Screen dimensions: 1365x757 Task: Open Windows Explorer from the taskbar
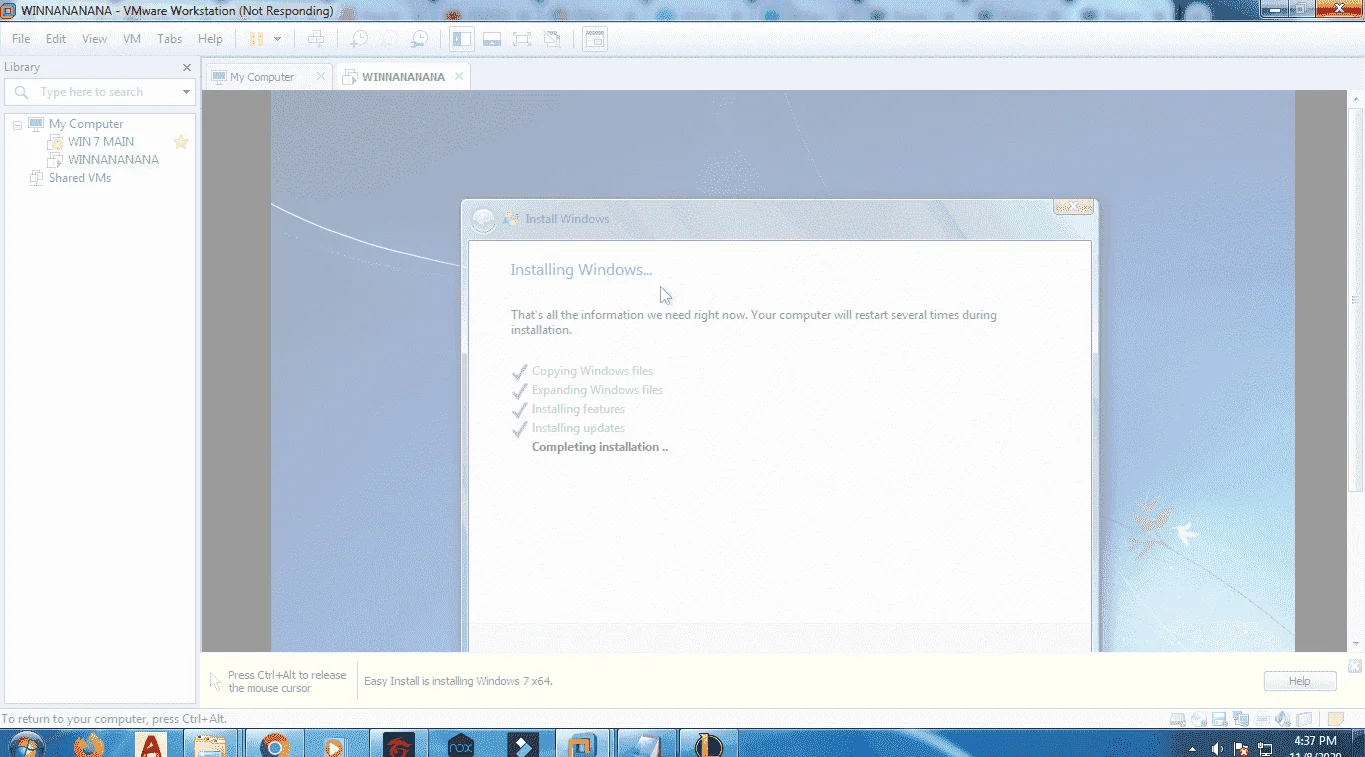(x=211, y=745)
